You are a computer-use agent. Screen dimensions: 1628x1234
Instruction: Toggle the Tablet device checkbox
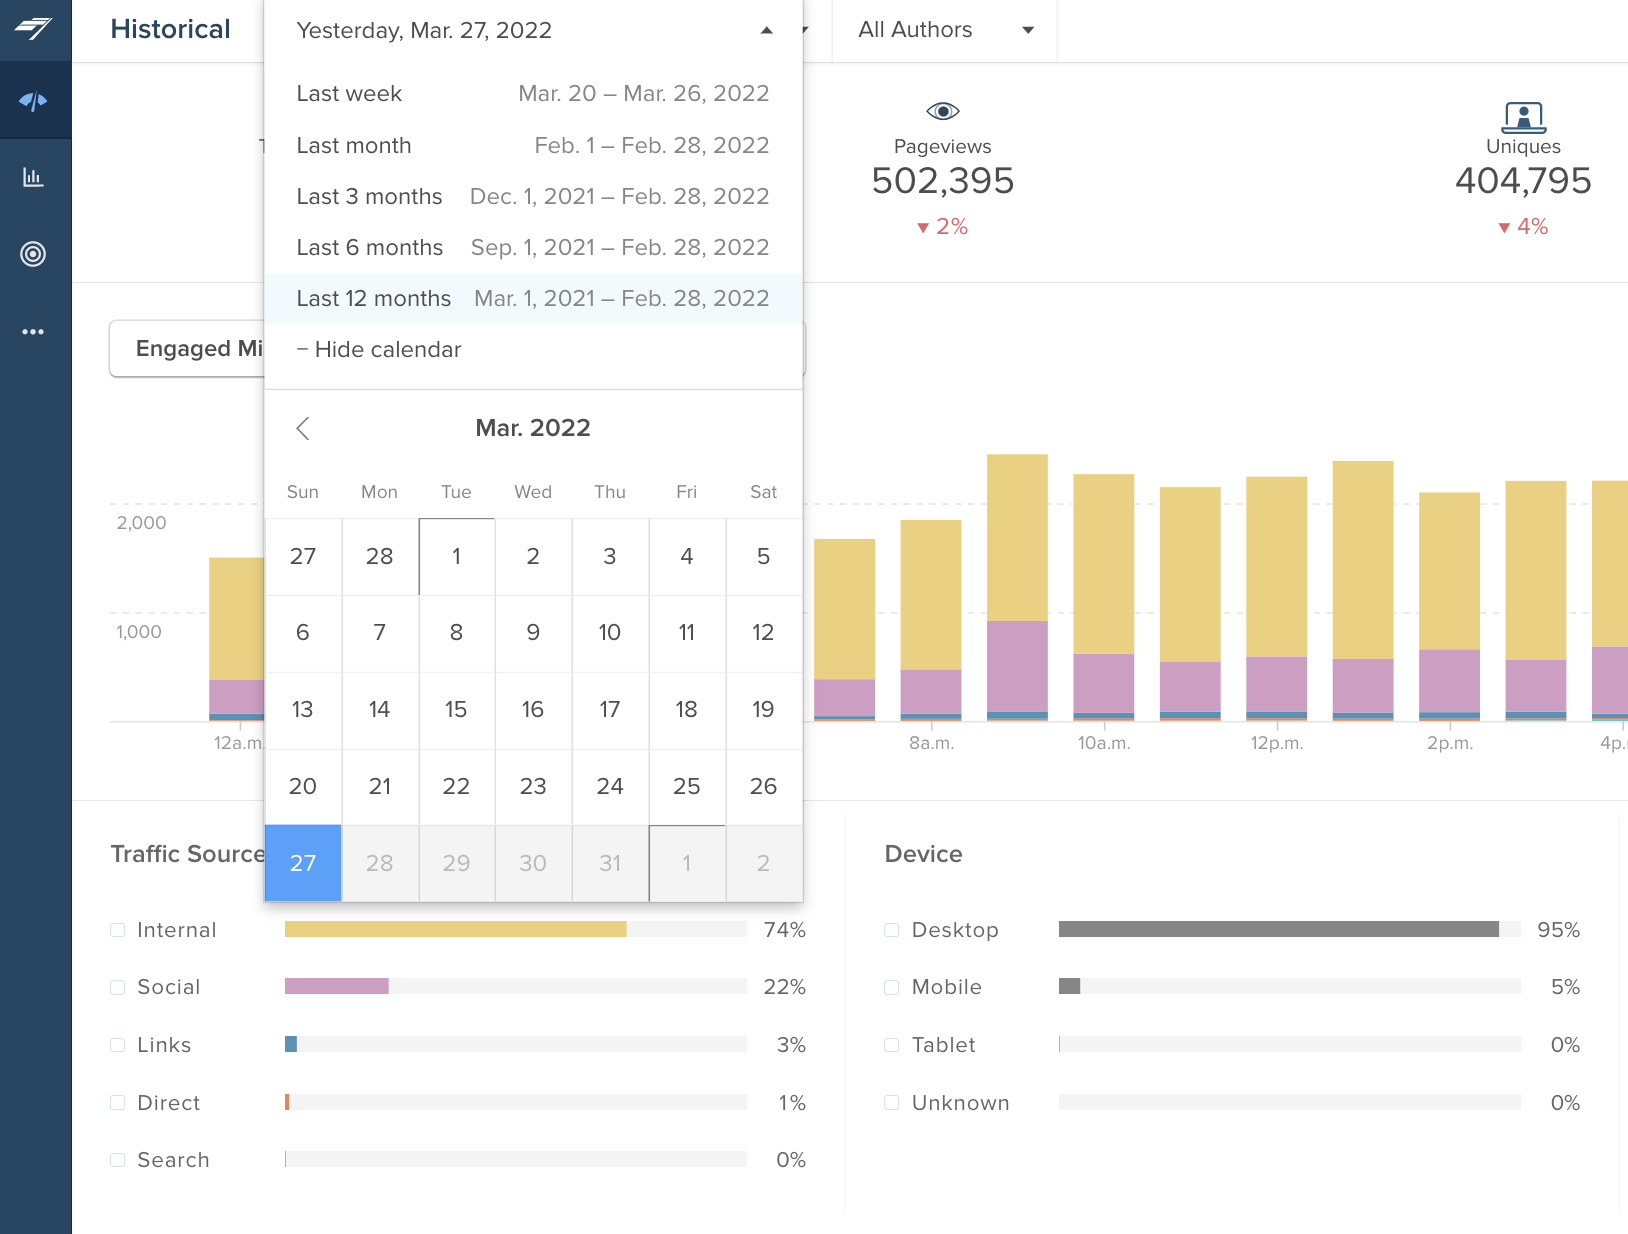892,1045
